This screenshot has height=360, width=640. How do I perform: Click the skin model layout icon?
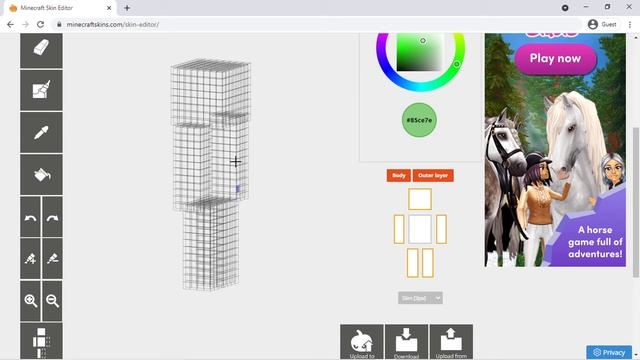pos(41,341)
